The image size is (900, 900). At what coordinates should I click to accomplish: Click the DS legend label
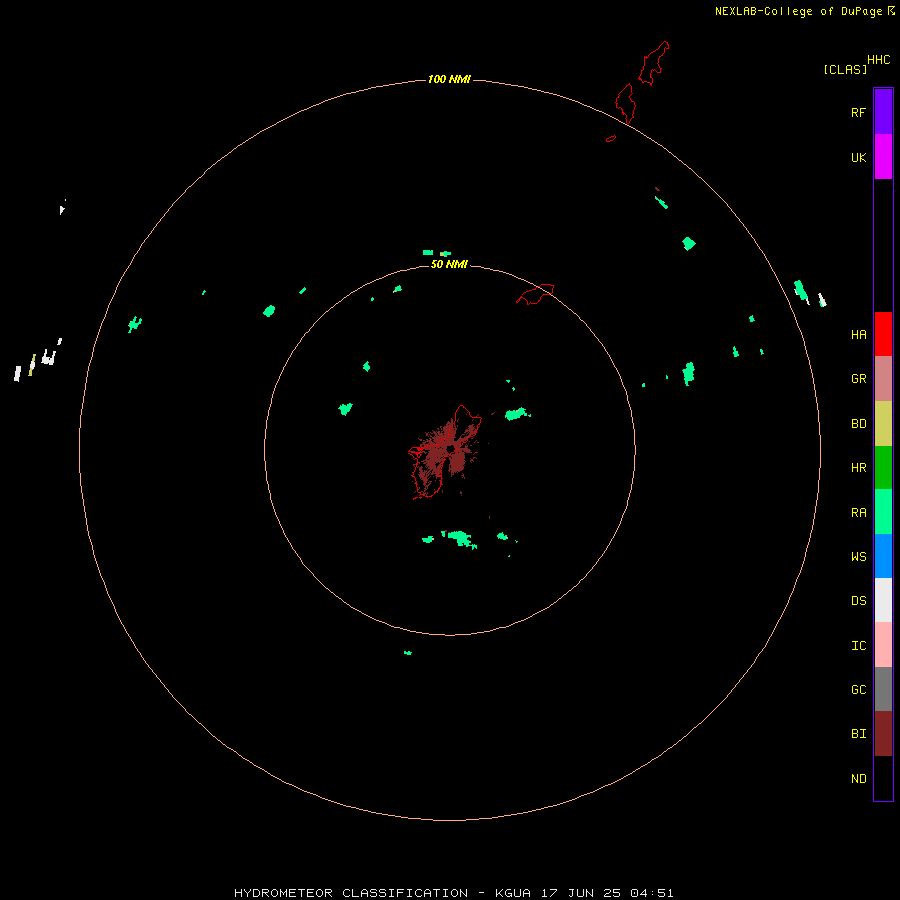tap(858, 600)
